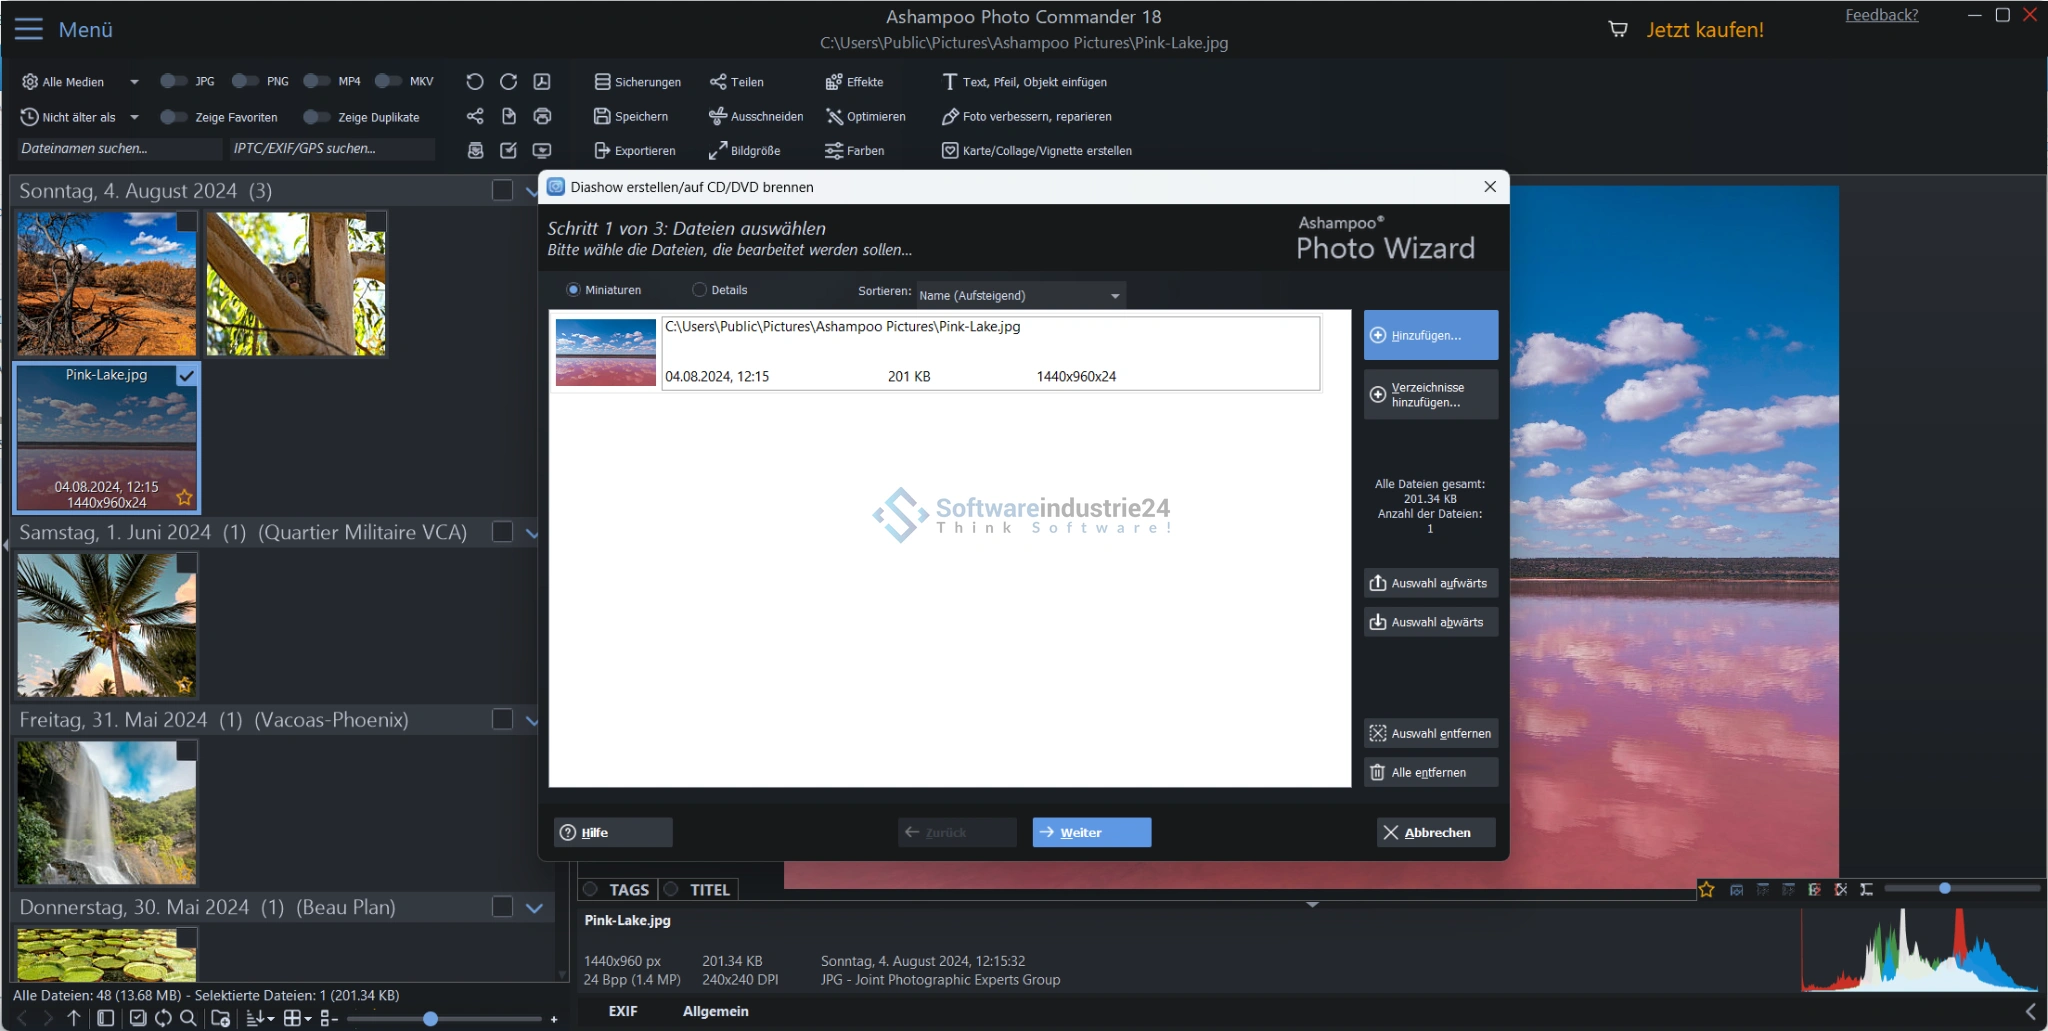The image size is (2048, 1031).
Task: Open the Menü hamburger menu
Action: click(29, 29)
